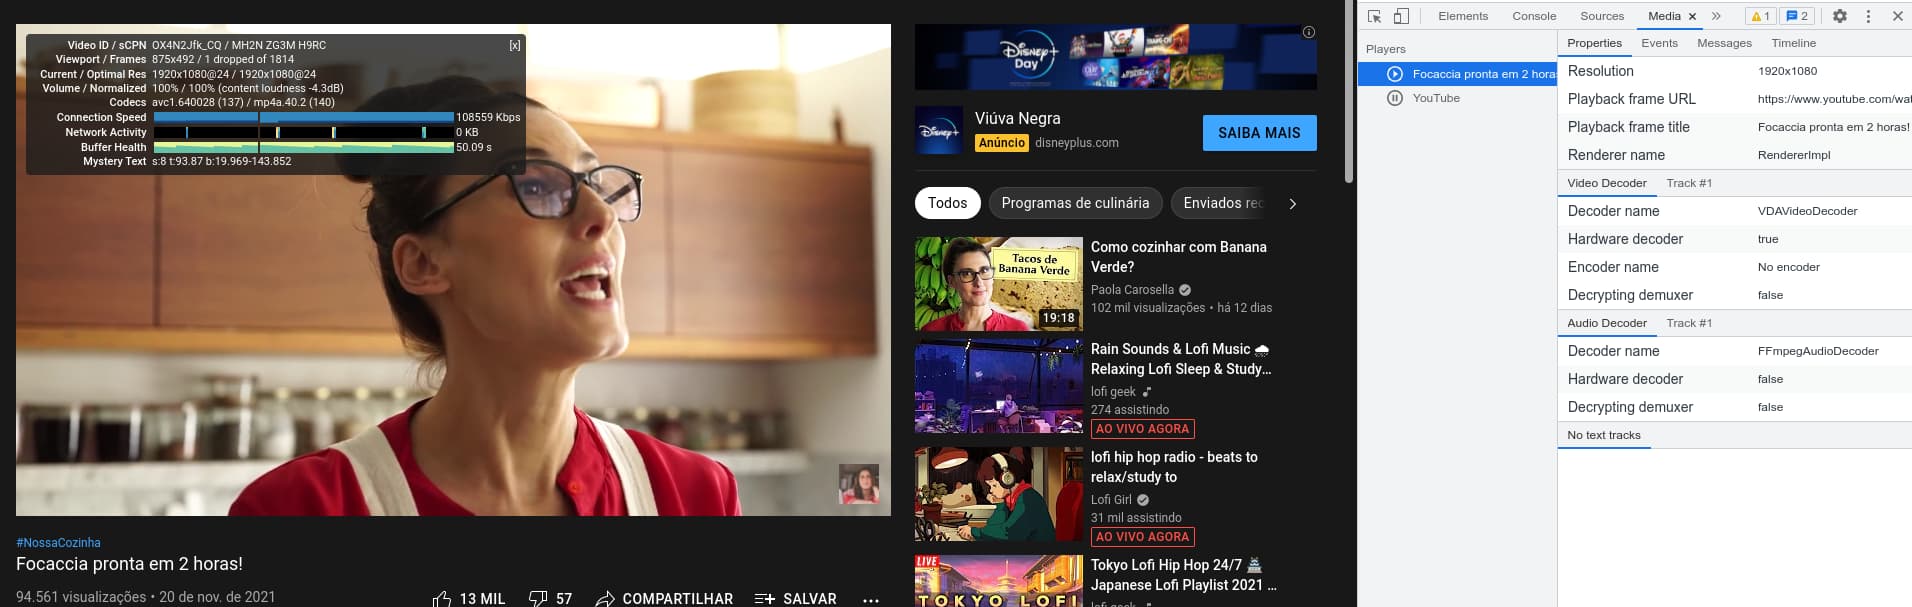This screenshot has width=1912, height=607.
Task: Expand more DevTools tabs with chevron
Action: pyautogui.click(x=1716, y=16)
